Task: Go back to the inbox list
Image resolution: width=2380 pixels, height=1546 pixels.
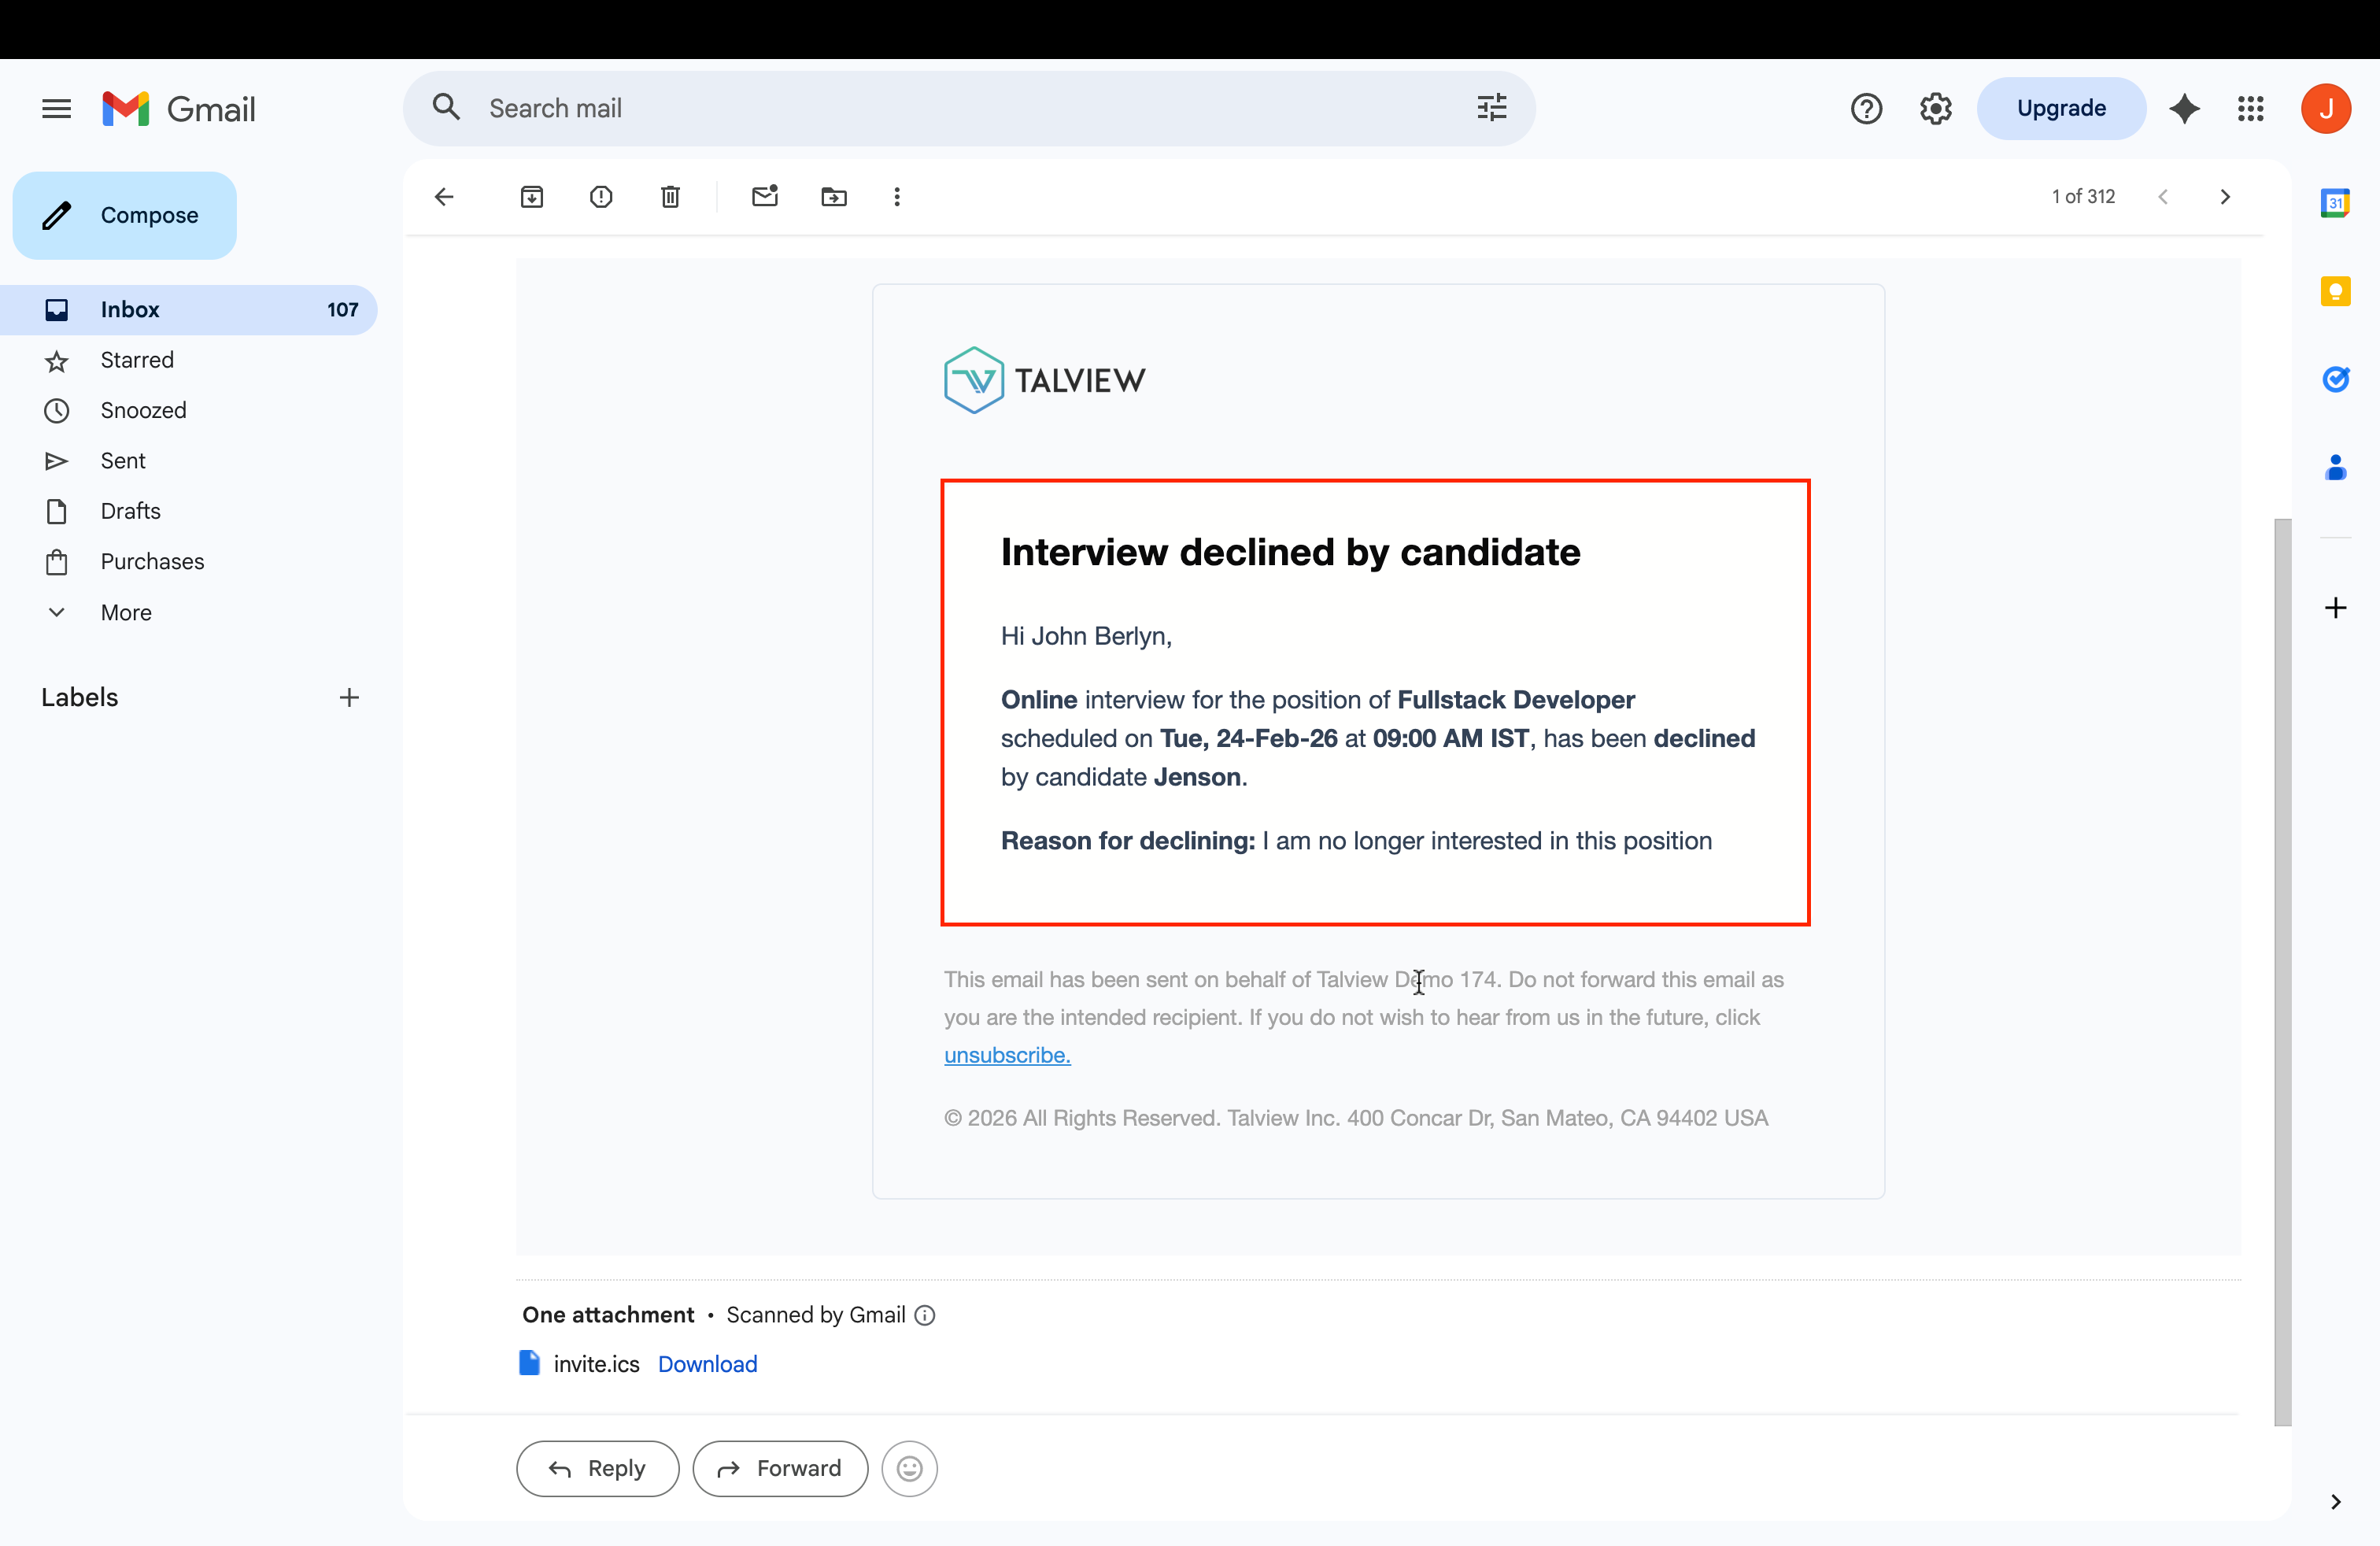Action: tap(444, 197)
